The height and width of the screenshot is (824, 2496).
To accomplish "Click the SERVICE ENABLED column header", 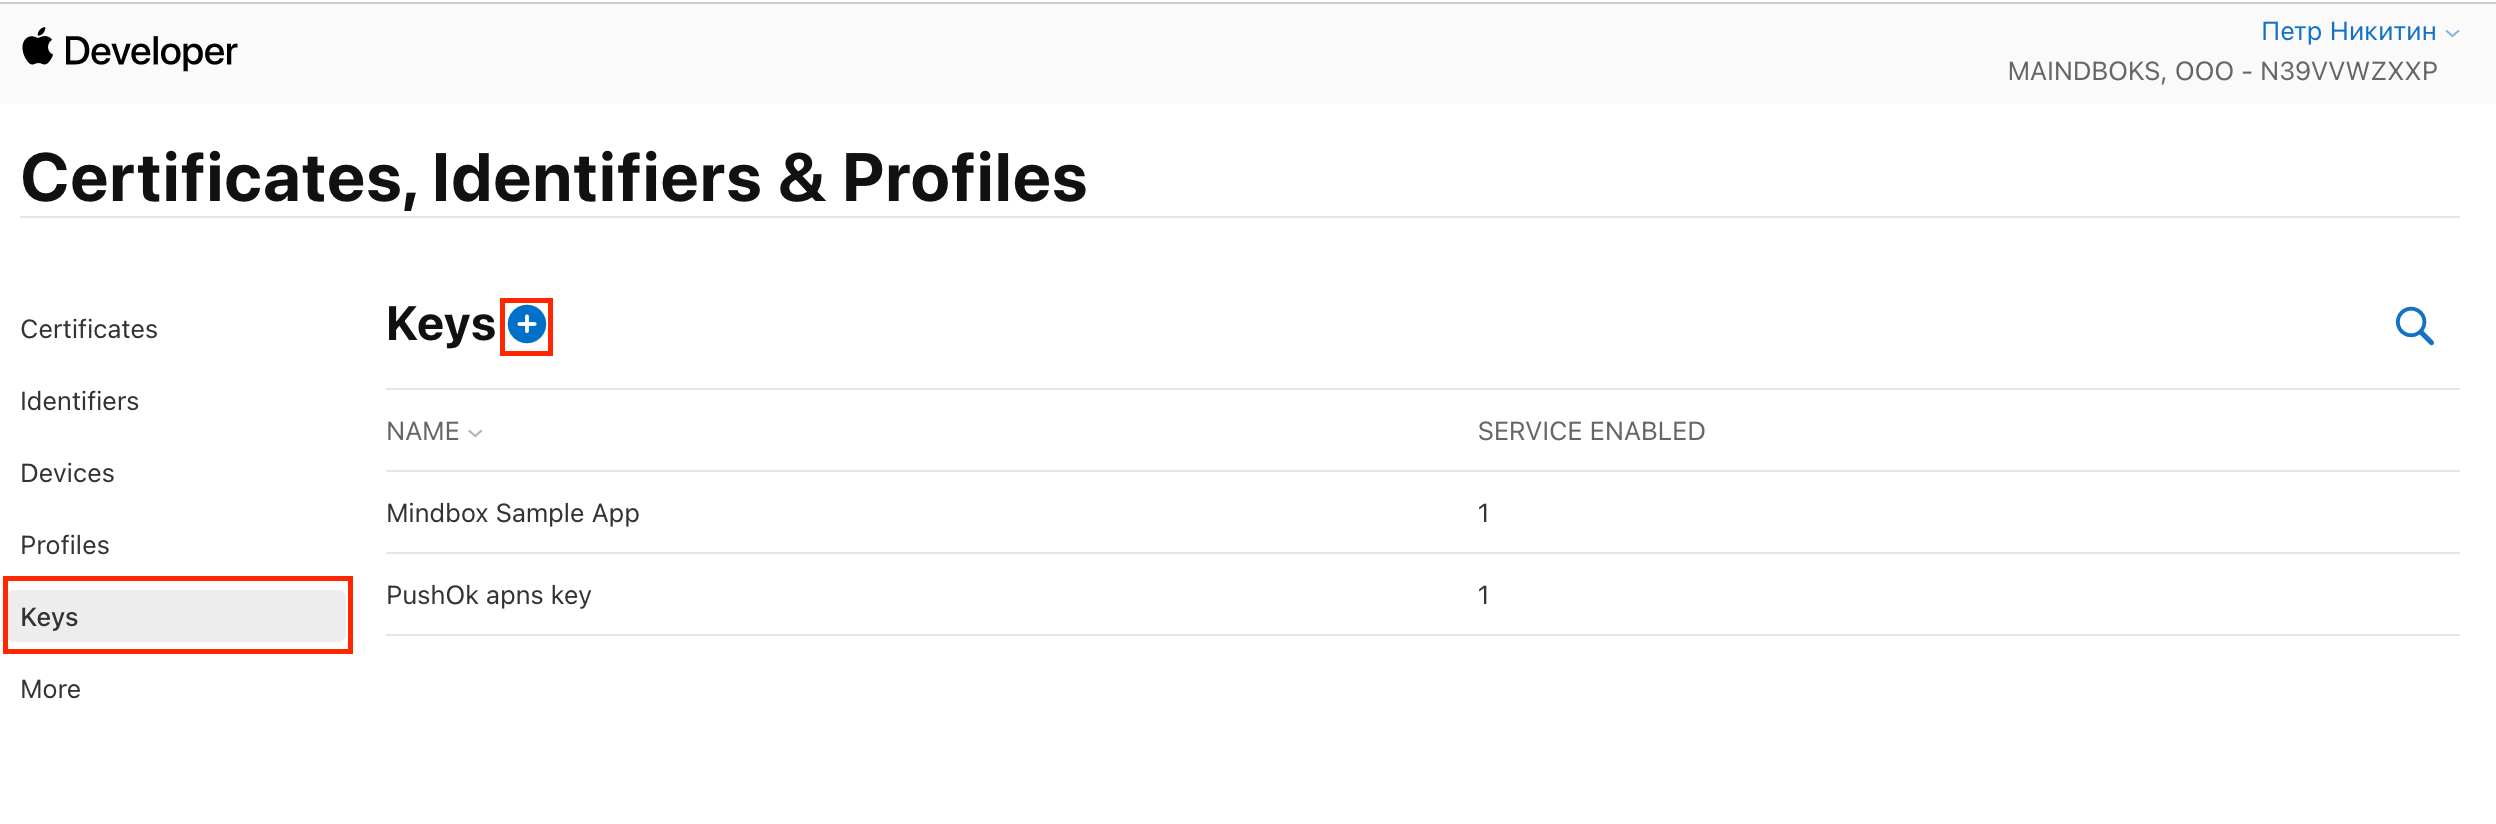I will coord(1591,431).
